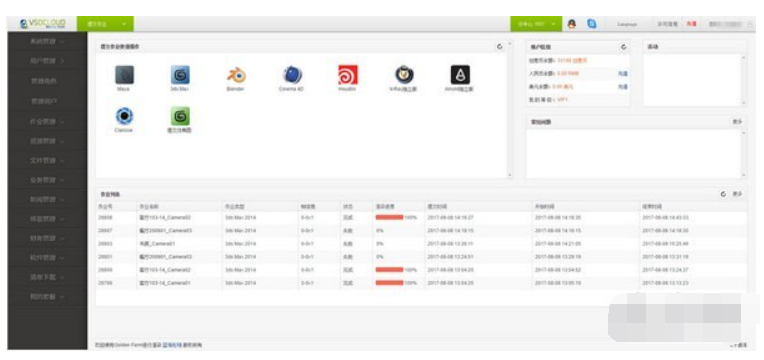Select the V-Ray standalone icon
Image resolution: width=764 pixels, height=360 pixels.
click(404, 75)
